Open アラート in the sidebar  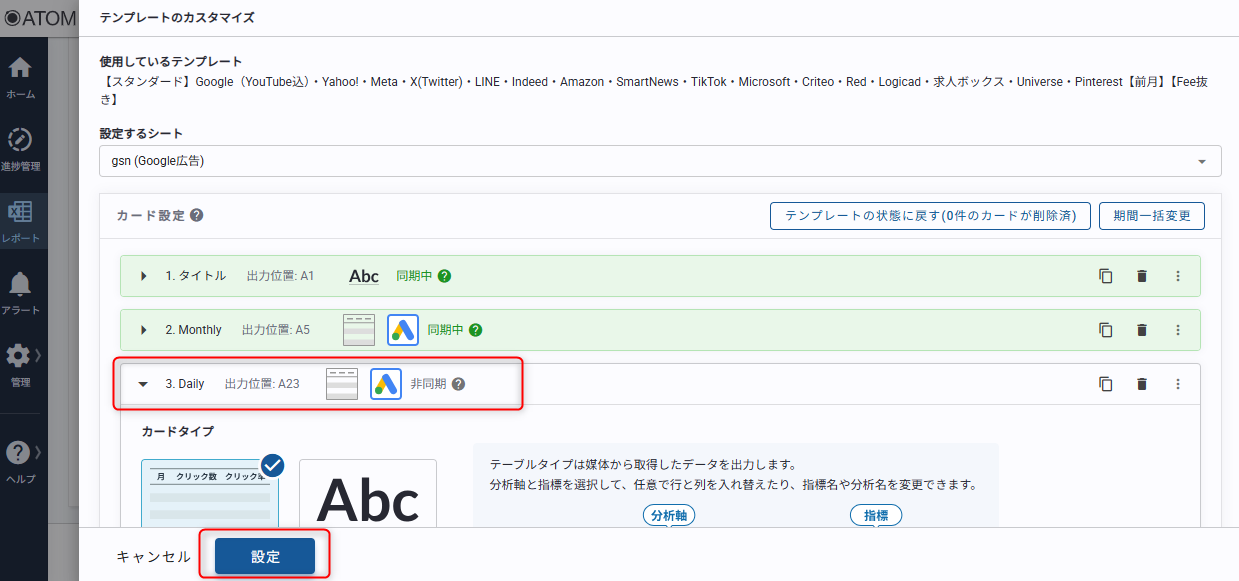(x=20, y=292)
